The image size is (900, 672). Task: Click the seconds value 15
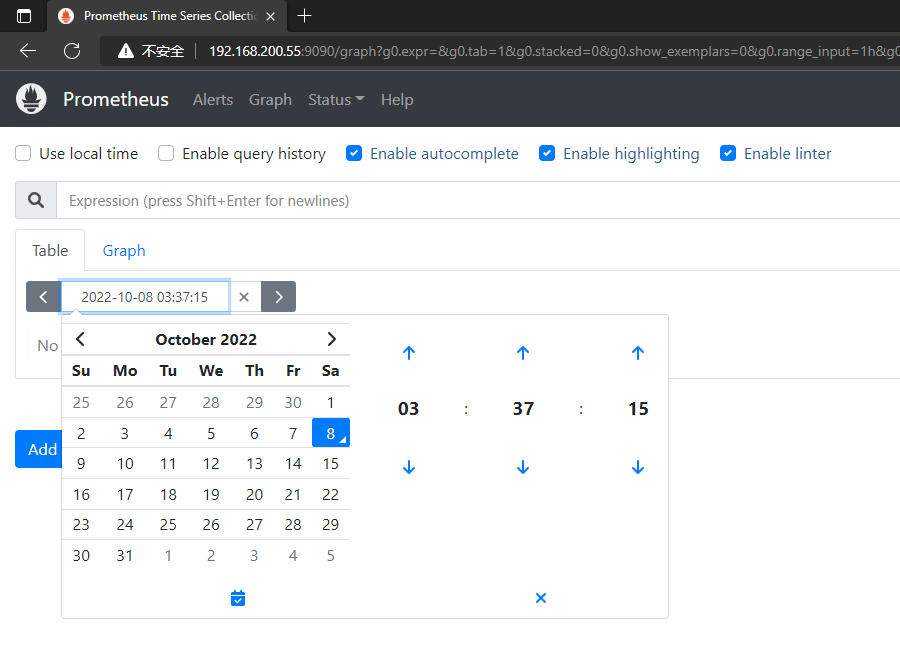638,409
